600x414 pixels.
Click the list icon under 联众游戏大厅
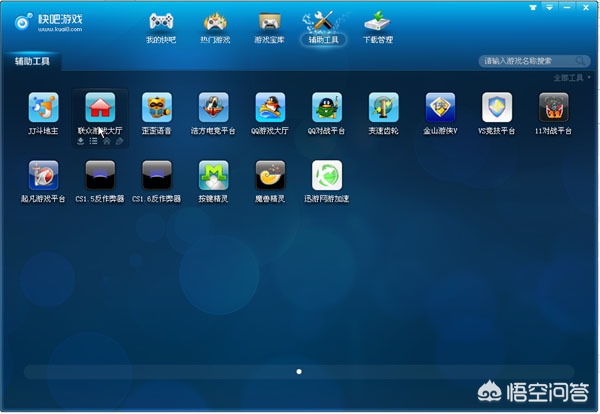click(93, 141)
